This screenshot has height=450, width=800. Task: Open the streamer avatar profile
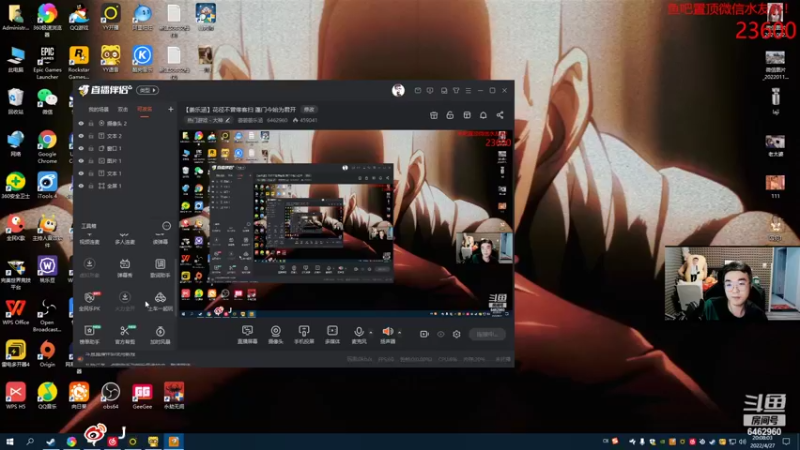(398, 90)
